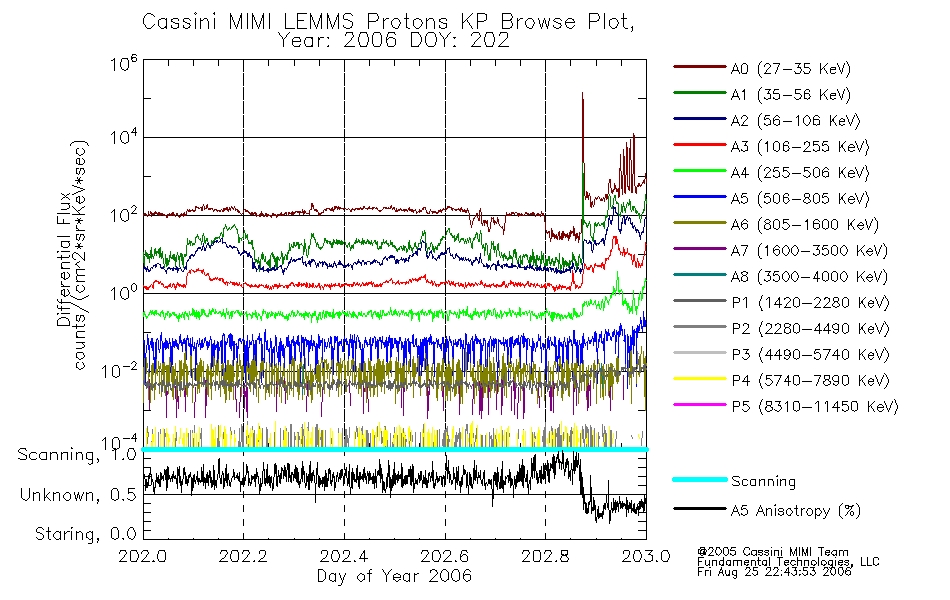The width and height of the screenshot is (950, 600).
Task: Click the 202.0 x-axis tick label
Action: (143, 556)
